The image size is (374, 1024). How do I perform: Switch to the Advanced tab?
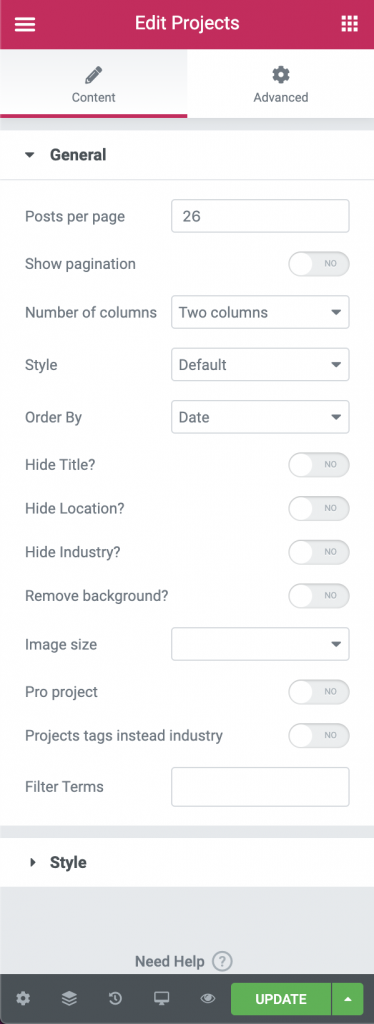281,84
